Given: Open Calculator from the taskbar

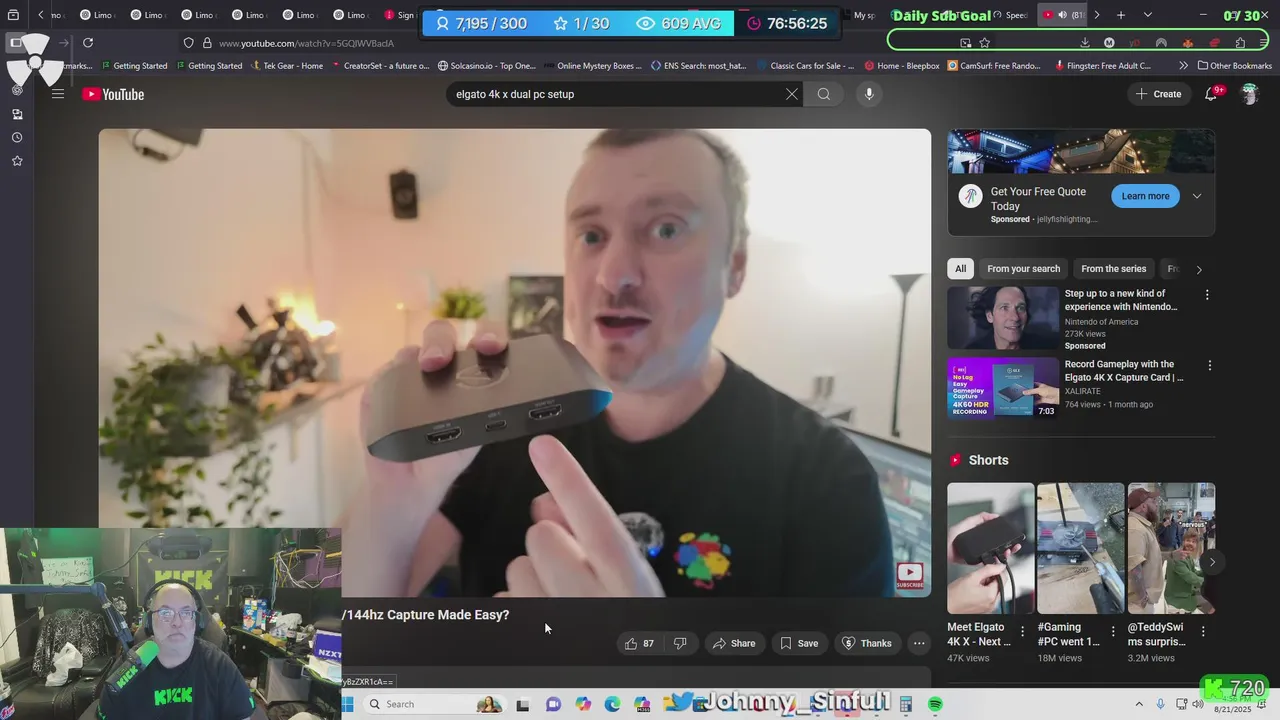Looking at the screenshot, I should [906, 704].
